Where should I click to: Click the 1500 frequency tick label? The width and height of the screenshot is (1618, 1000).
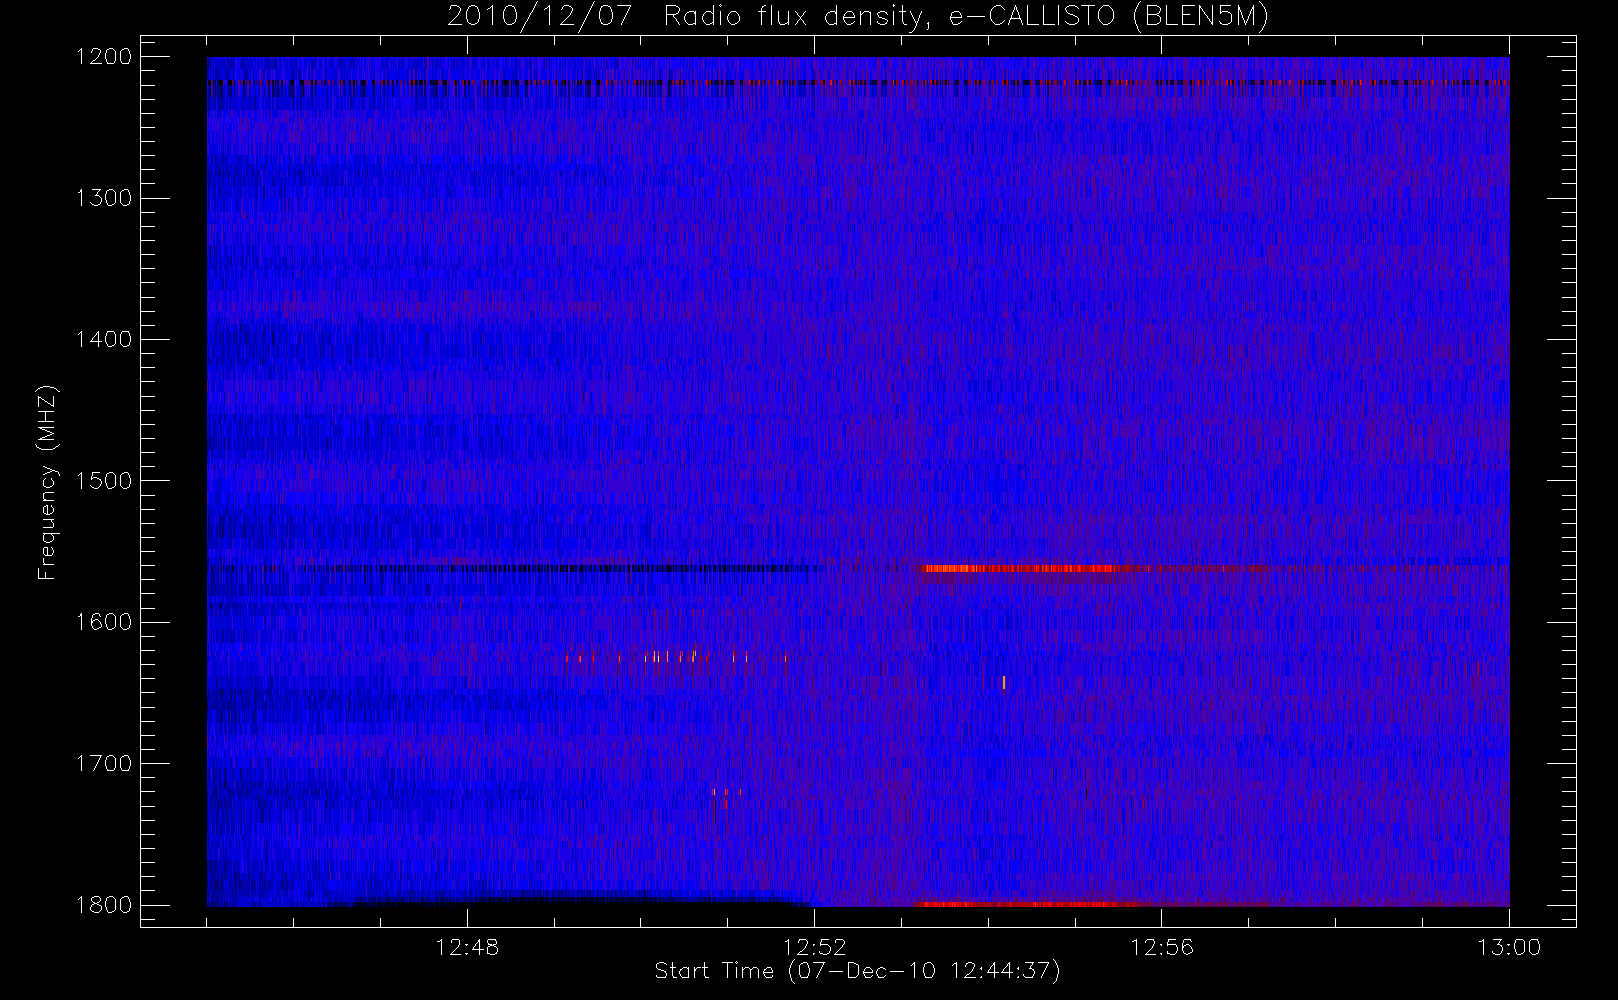tap(104, 481)
